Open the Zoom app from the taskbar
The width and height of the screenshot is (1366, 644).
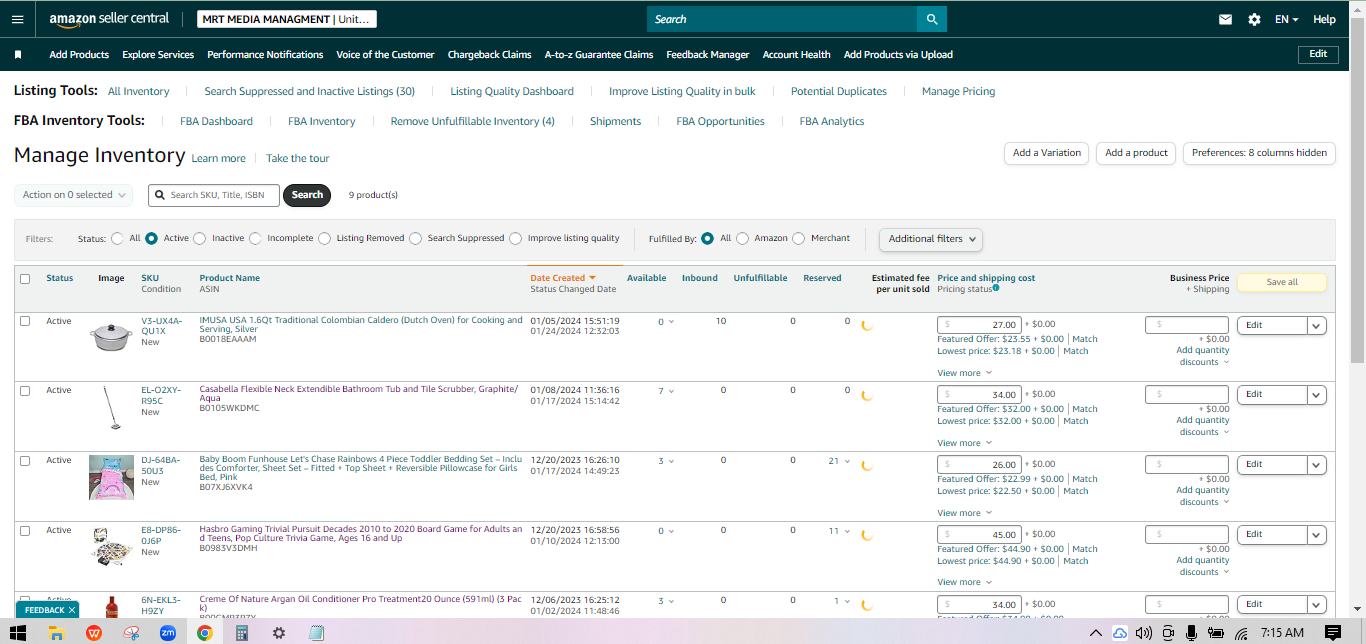coord(167,632)
